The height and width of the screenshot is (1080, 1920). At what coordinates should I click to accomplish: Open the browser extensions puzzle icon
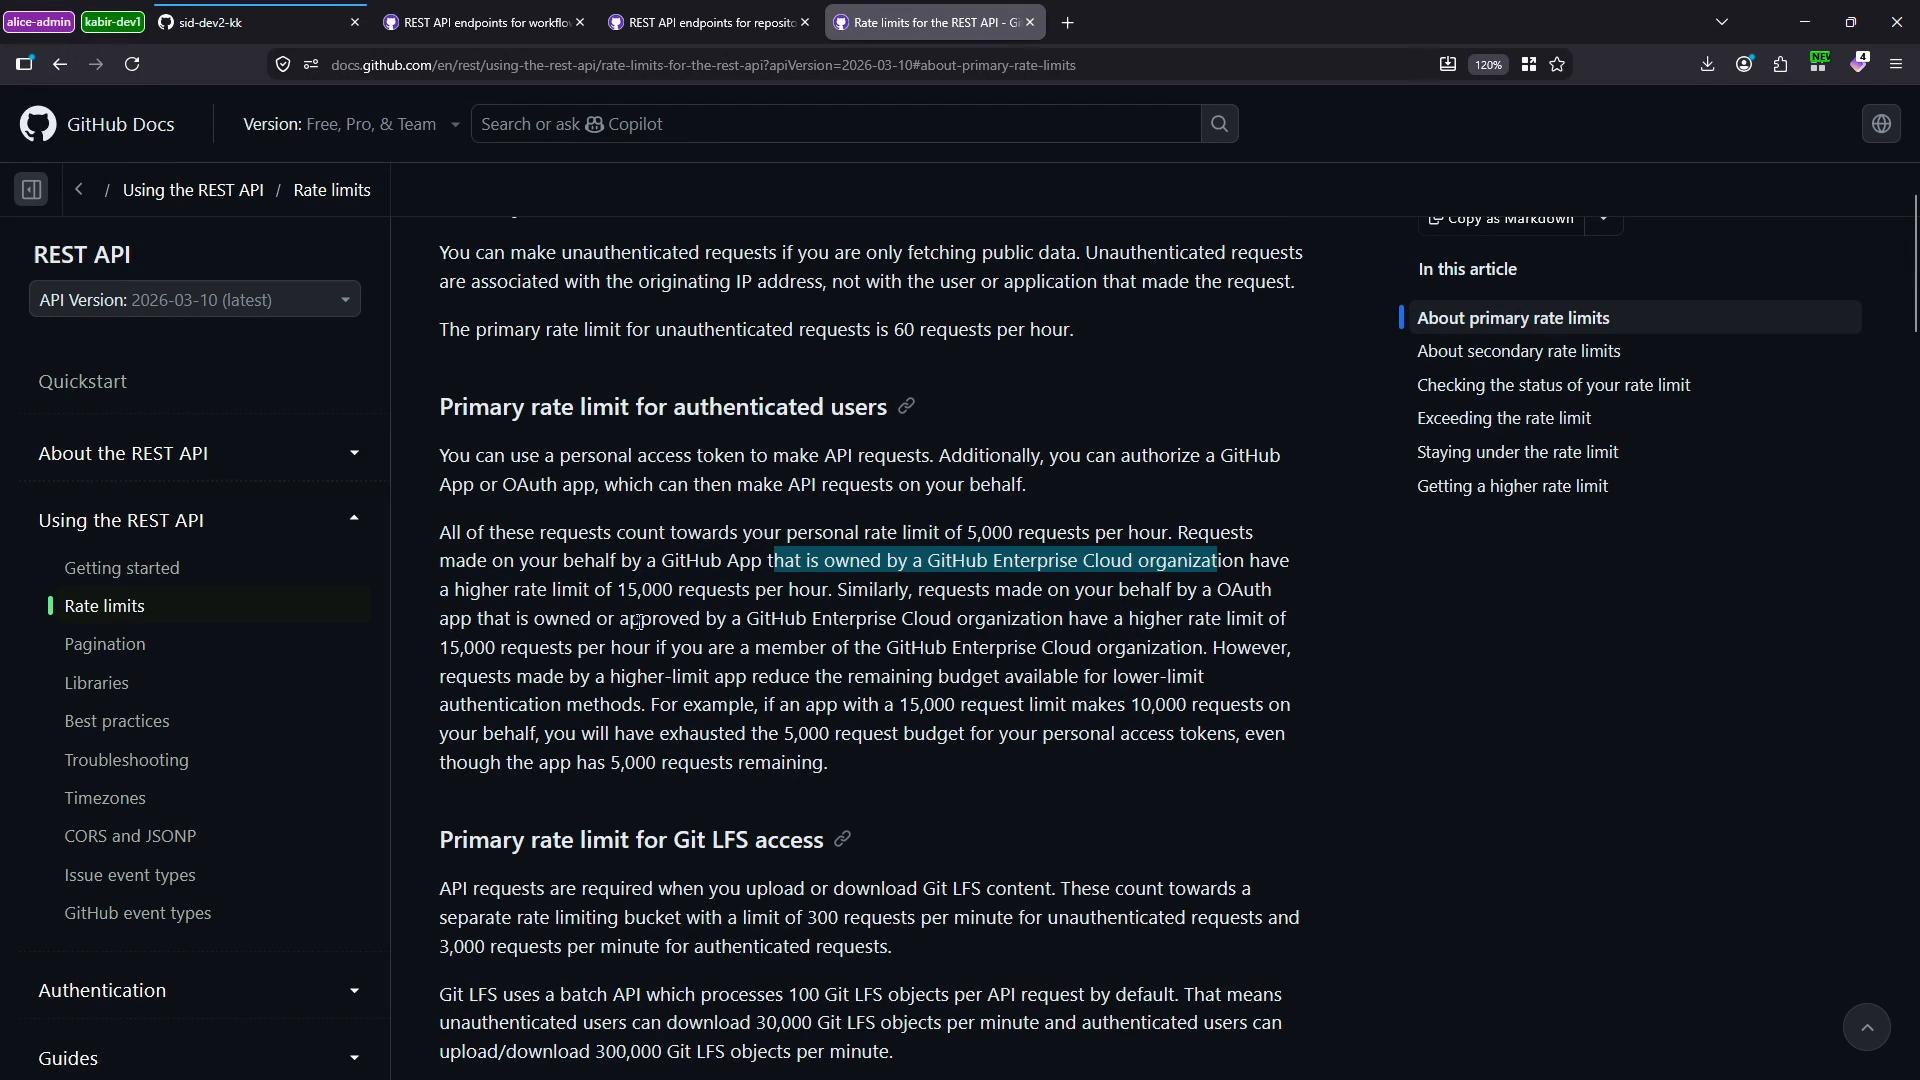[x=1781, y=64]
